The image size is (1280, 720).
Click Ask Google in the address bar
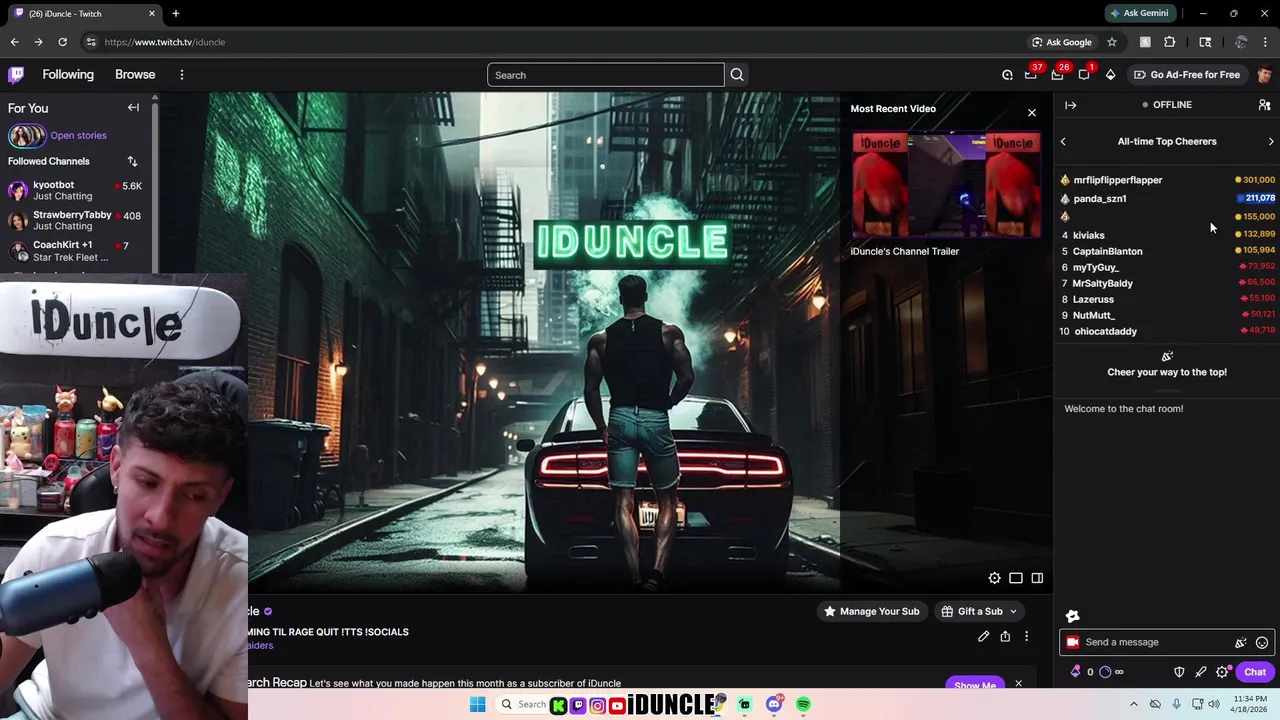click(x=1061, y=42)
